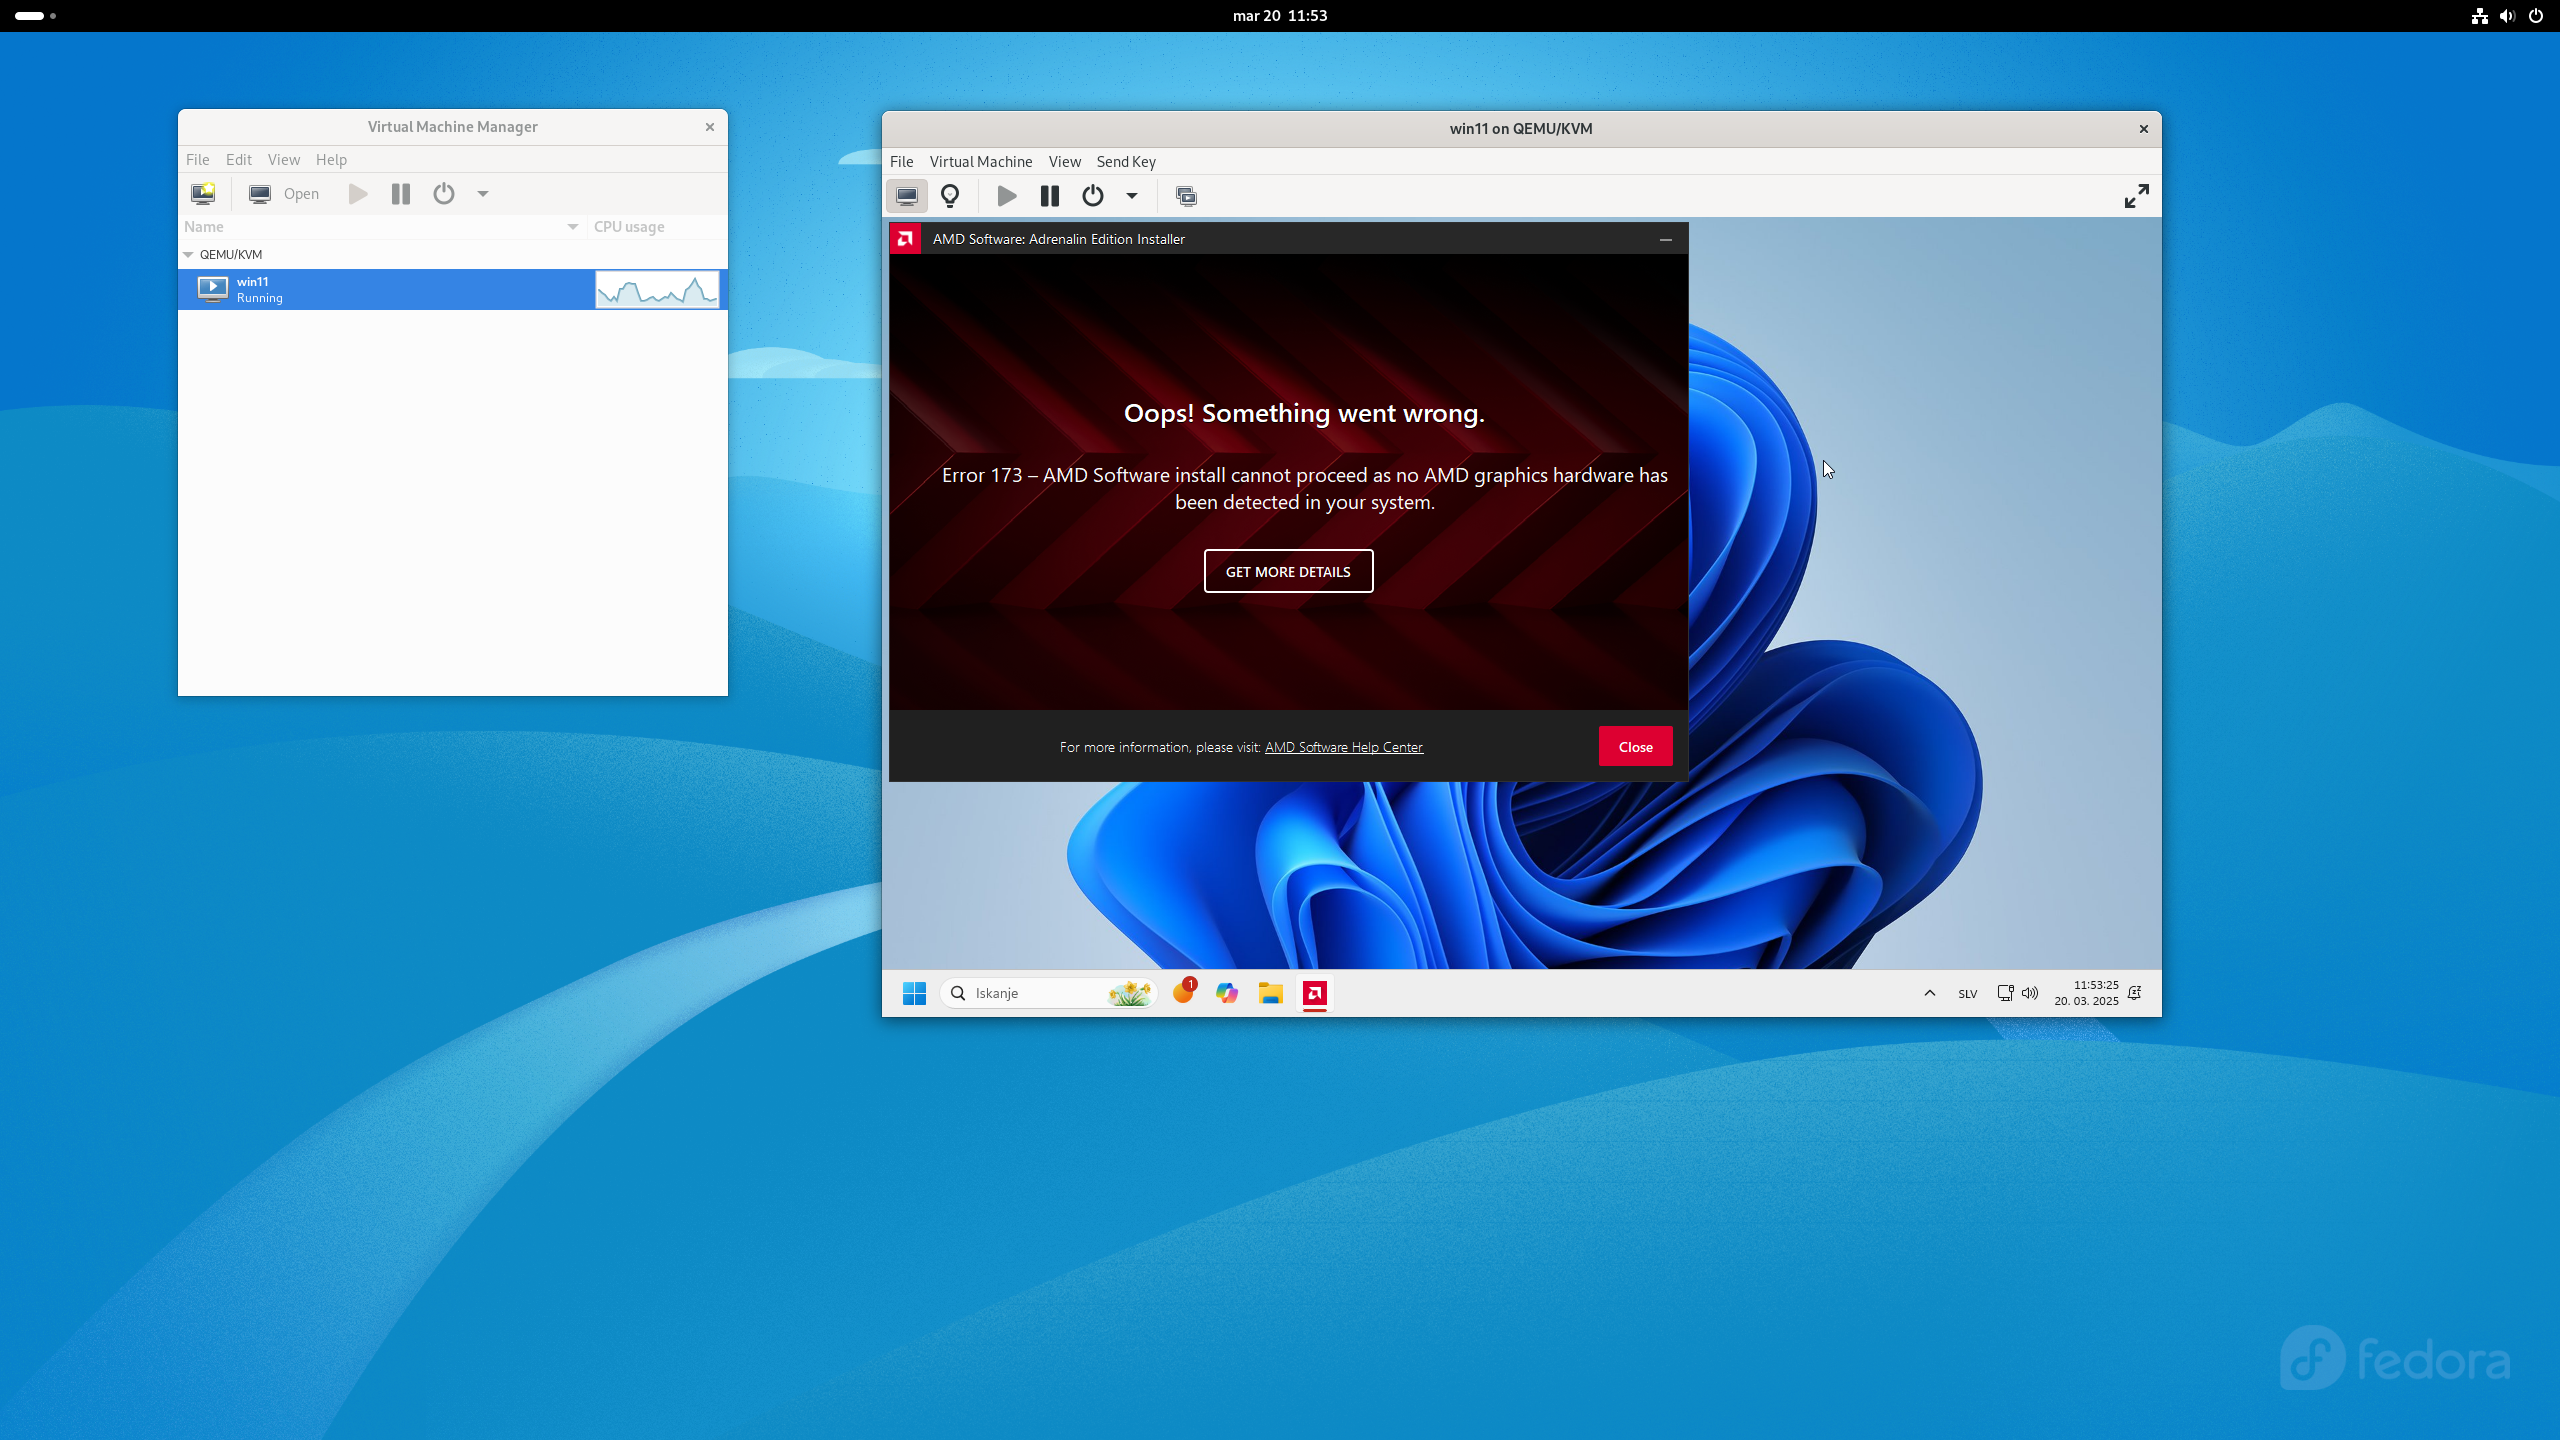This screenshot has height=1440, width=2560.
Task: Click the GNOME volume status icon
Action: (x=2507, y=16)
